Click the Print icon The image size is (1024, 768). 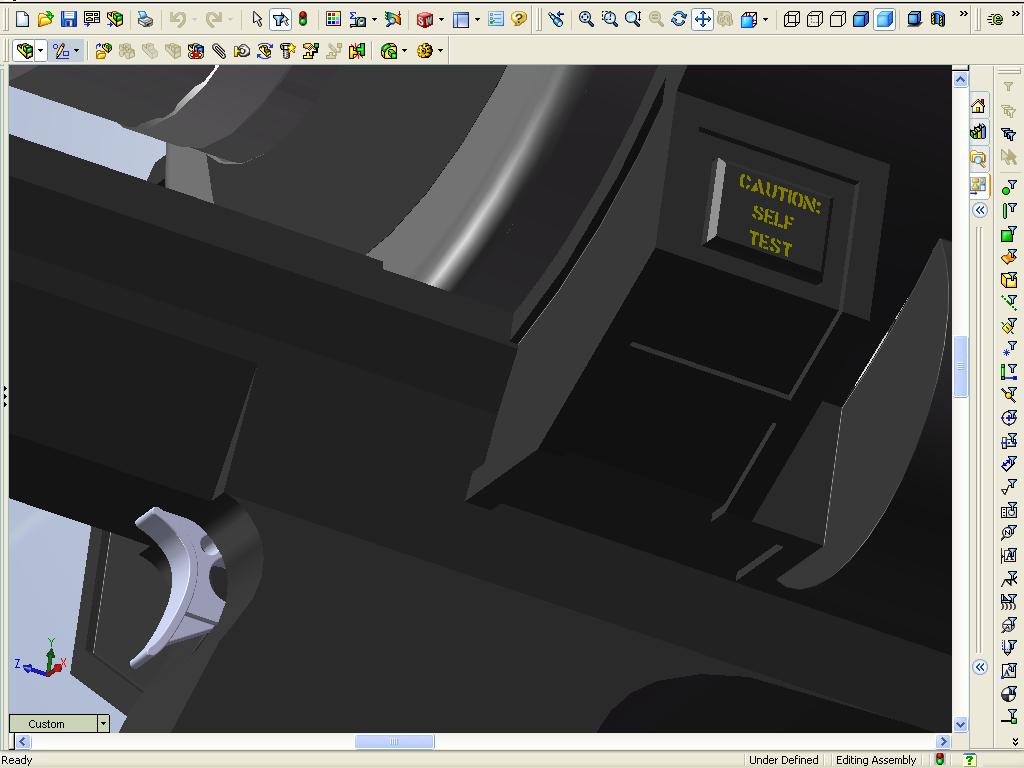click(145, 19)
